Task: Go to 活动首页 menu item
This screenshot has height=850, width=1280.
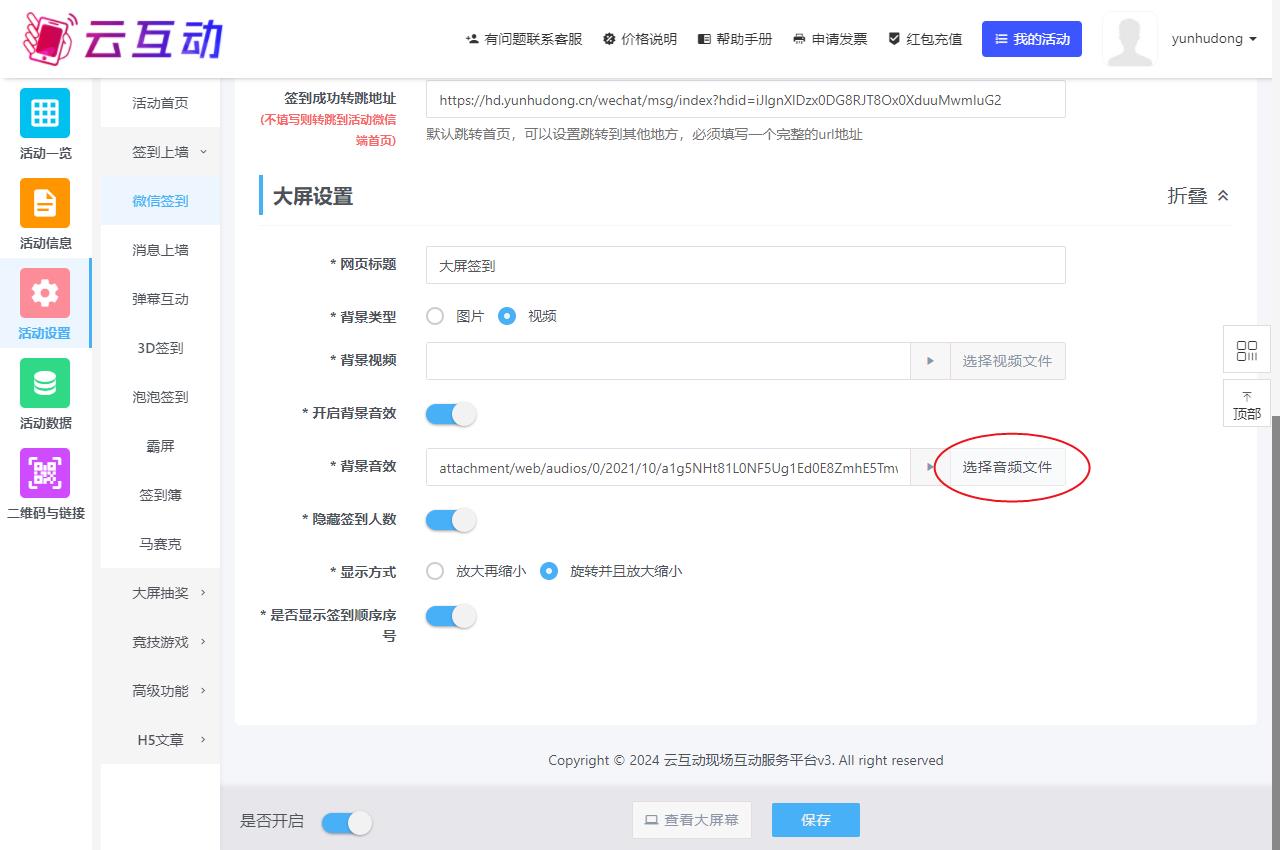Action: (160, 103)
